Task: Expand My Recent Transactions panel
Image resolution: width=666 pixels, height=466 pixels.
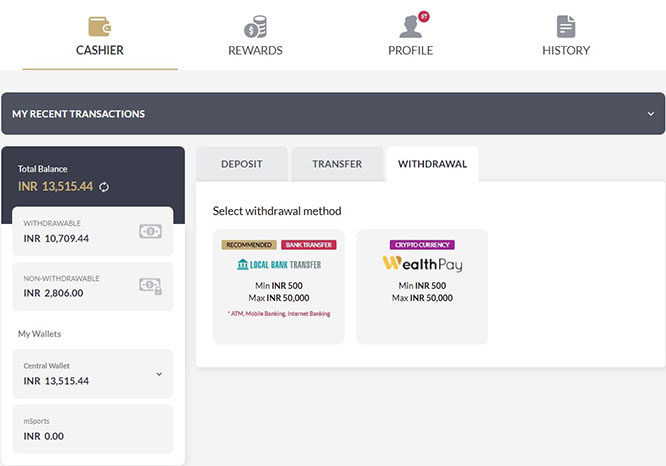Action: [650, 114]
